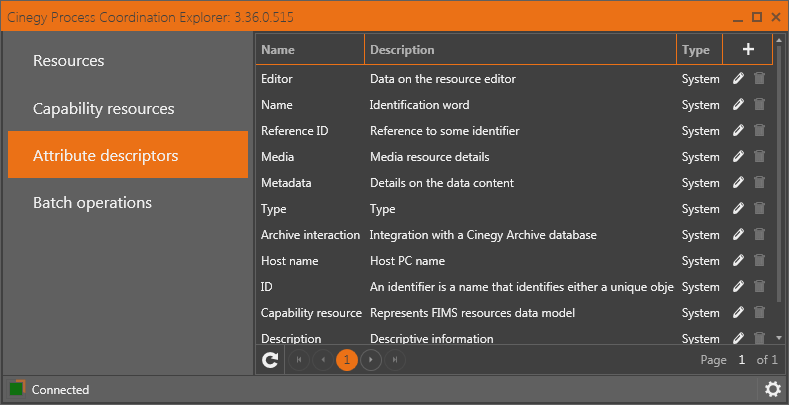Edit the Media descriptor
The image size is (789, 405).
pyautogui.click(x=738, y=156)
